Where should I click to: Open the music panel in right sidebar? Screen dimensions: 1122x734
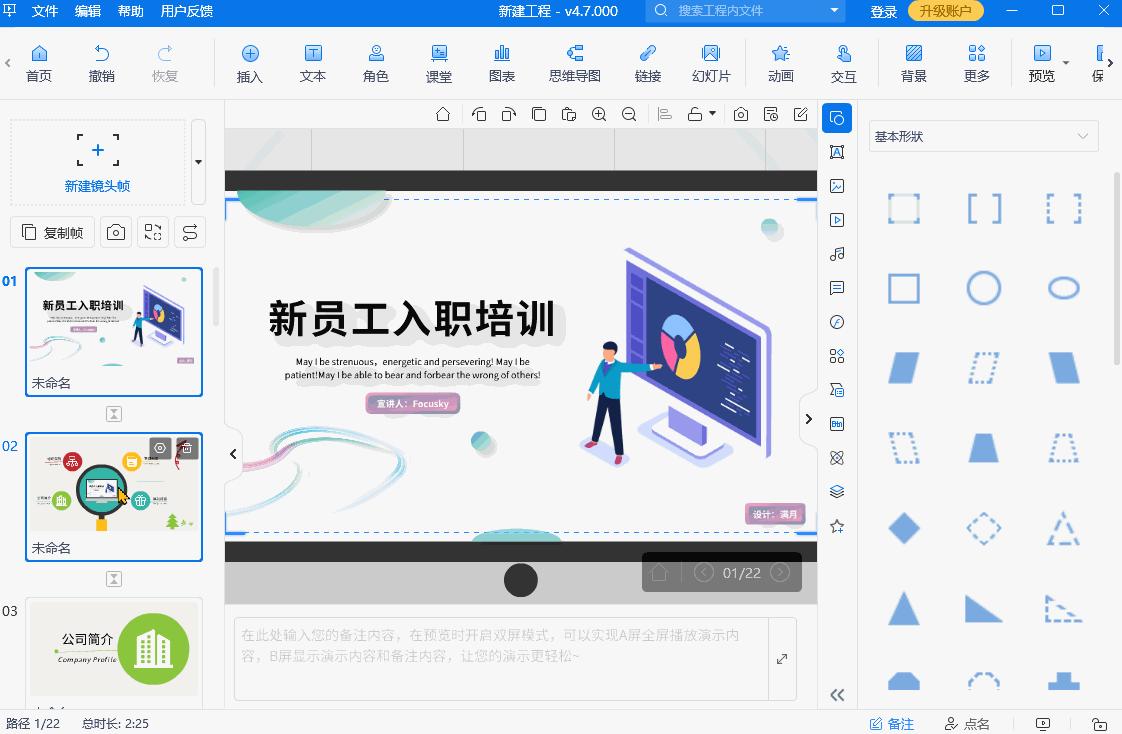click(x=837, y=253)
